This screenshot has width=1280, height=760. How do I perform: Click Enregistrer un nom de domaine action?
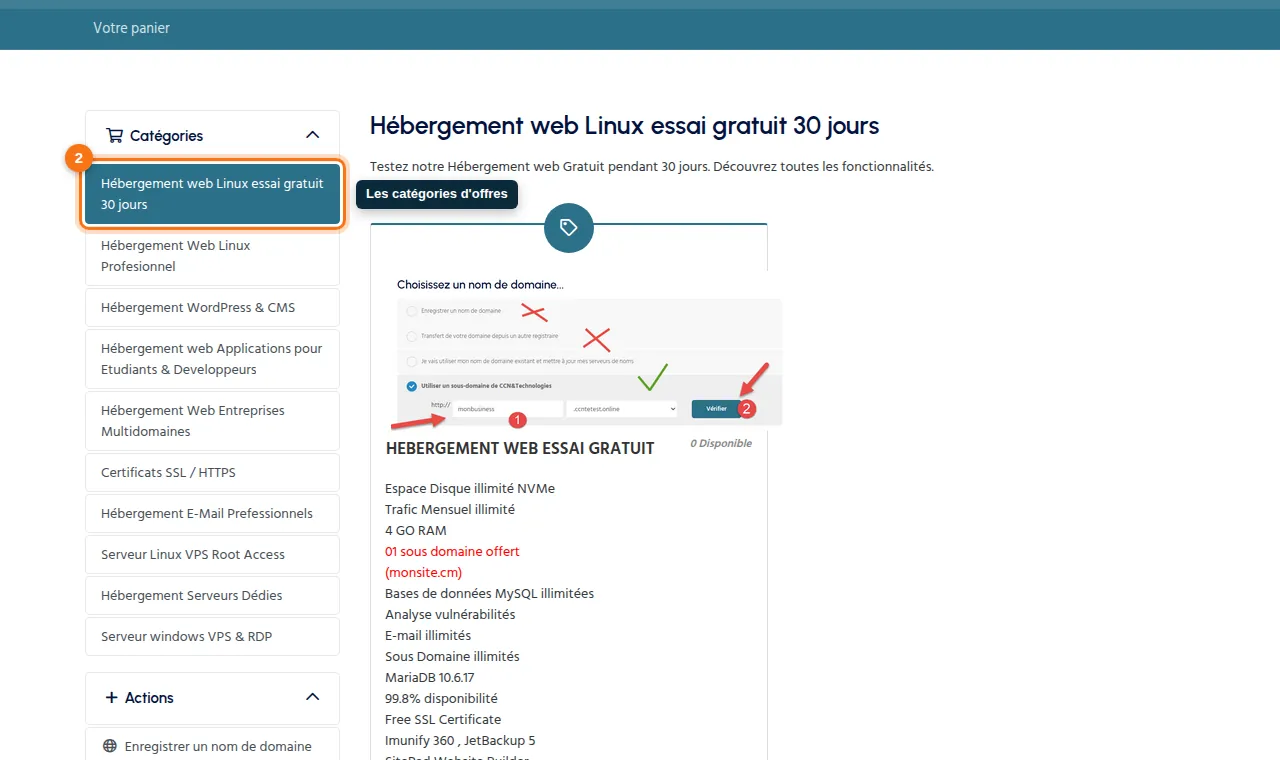pyautogui.click(x=212, y=746)
